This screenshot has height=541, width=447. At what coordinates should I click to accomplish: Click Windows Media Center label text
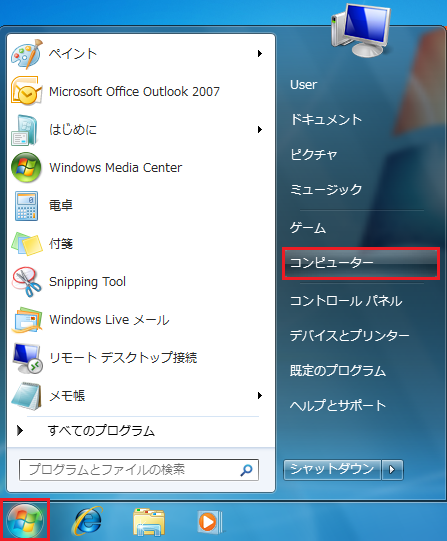[116, 167]
